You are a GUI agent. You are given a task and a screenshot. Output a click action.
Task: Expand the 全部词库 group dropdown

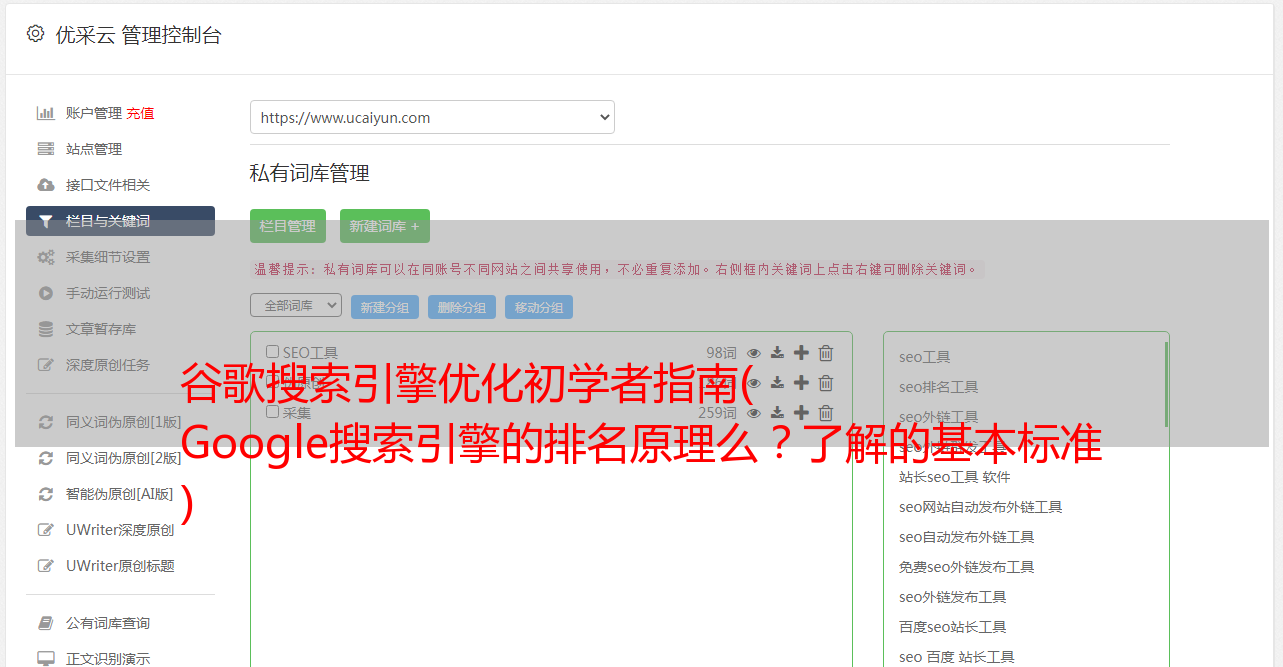tap(296, 306)
